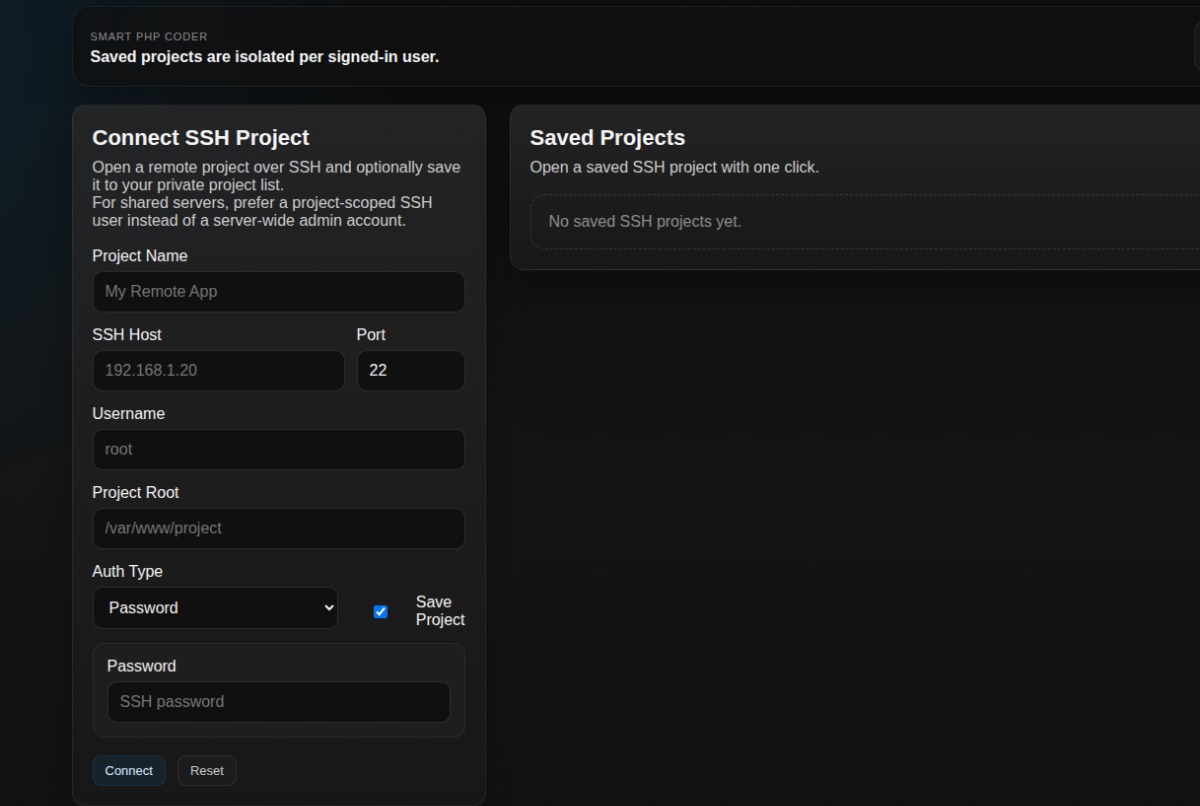Click the "No saved SSH projects yet" box

pyautogui.click(x=860, y=222)
